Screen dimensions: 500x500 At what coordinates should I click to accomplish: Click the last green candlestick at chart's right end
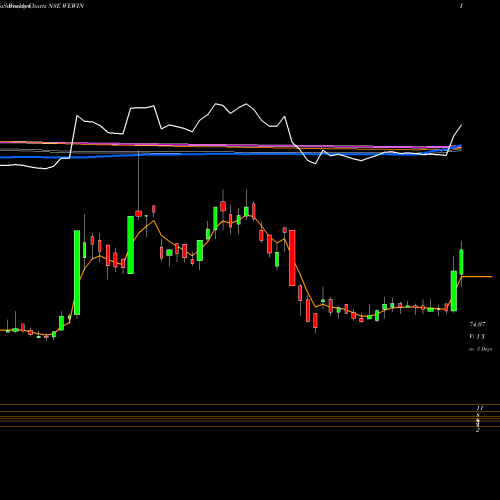(462, 262)
